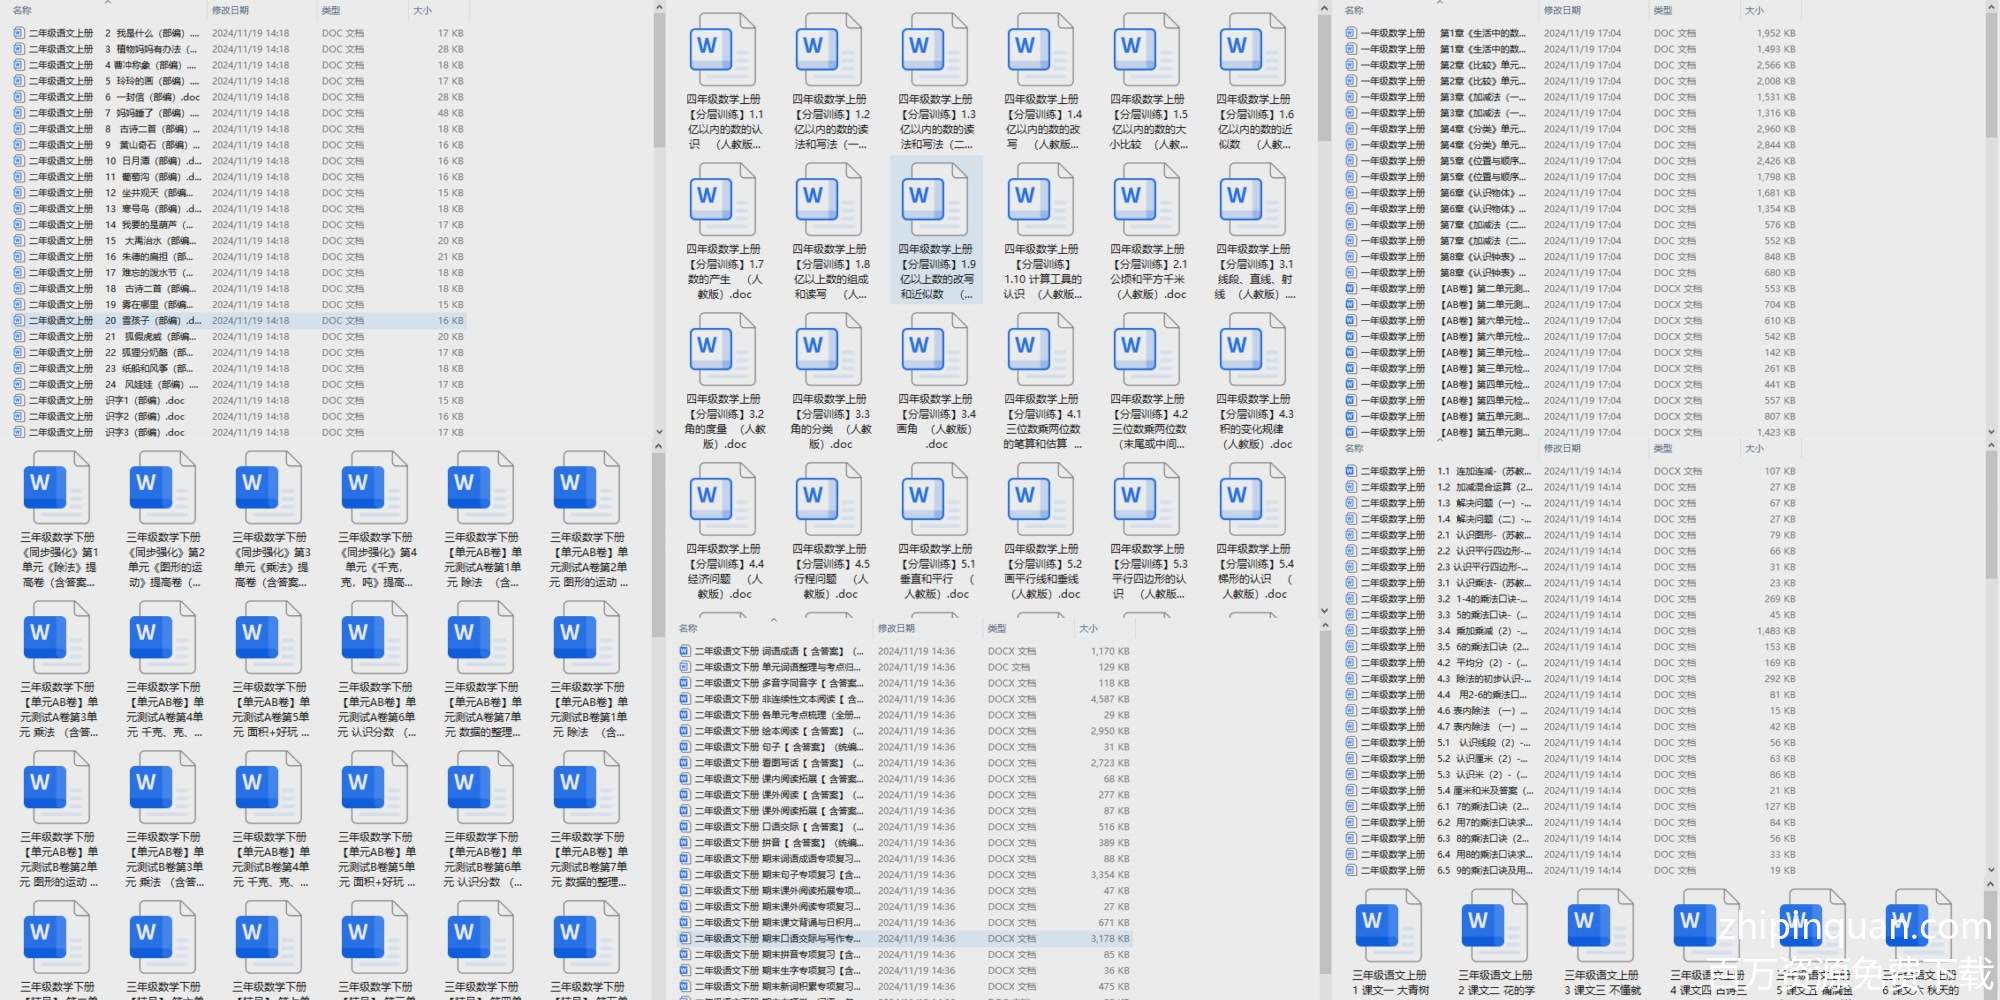Viewport: 2000px width, 1000px height.
Task: Sort top-right file list by 大小 column
Action: tap(1754, 10)
